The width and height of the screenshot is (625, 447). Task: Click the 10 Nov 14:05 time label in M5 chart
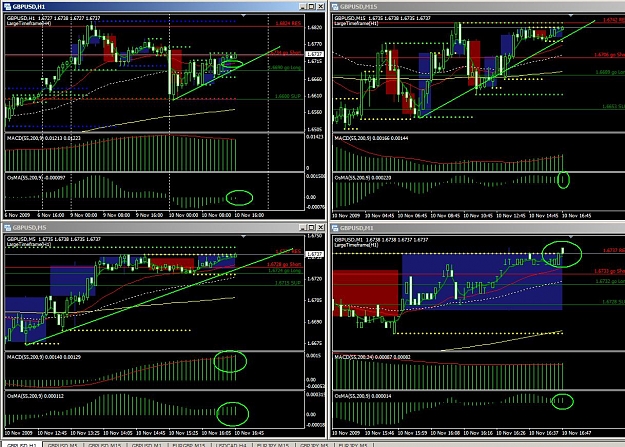[117, 433]
